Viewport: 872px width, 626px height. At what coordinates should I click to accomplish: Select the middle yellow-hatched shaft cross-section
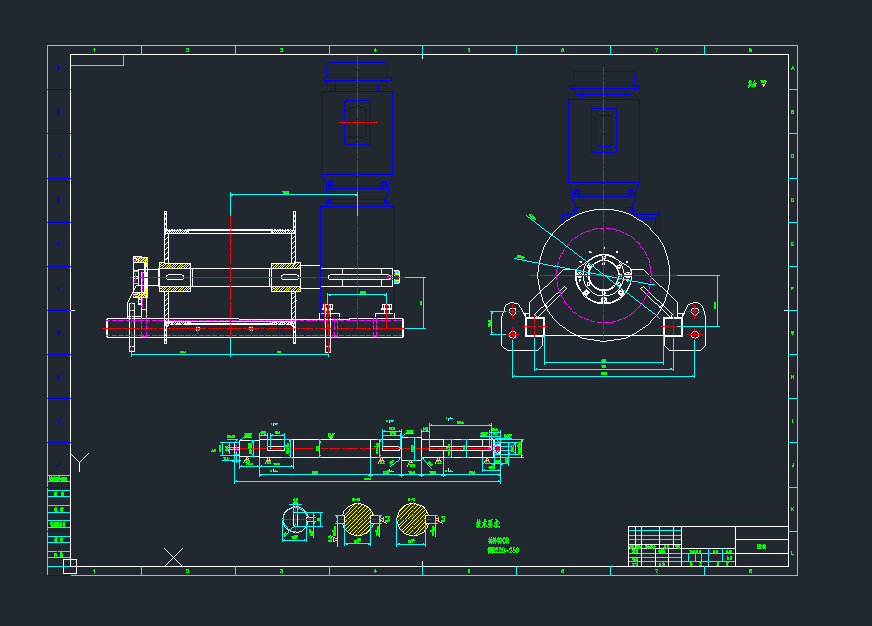[x=356, y=519]
